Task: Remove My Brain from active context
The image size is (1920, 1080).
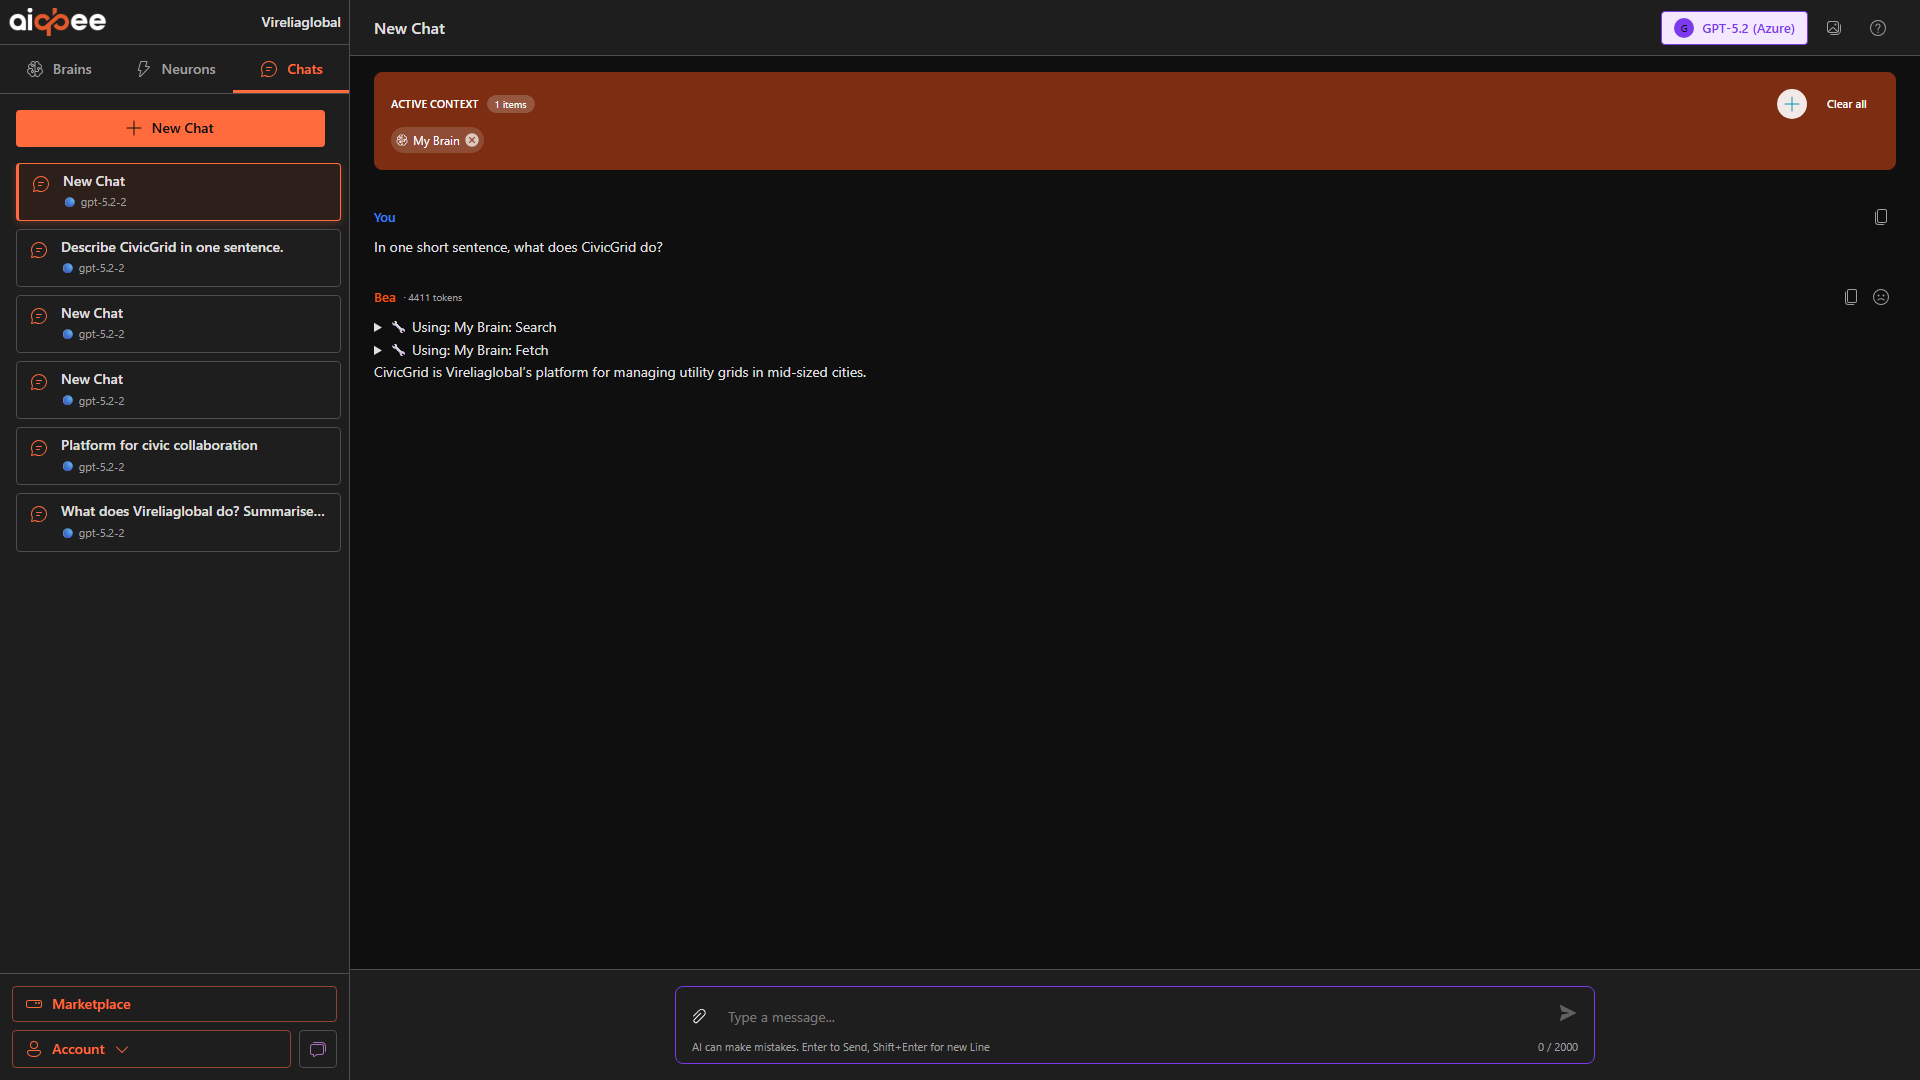Action: point(472,140)
